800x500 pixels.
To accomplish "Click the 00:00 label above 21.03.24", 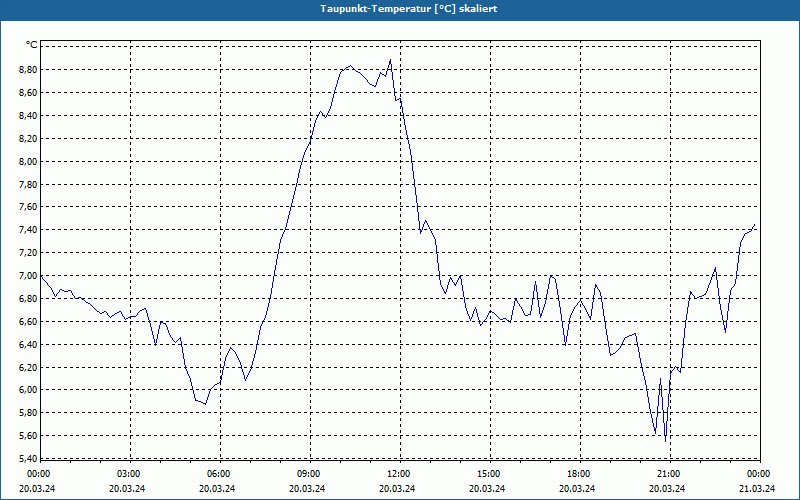I will point(760,473).
